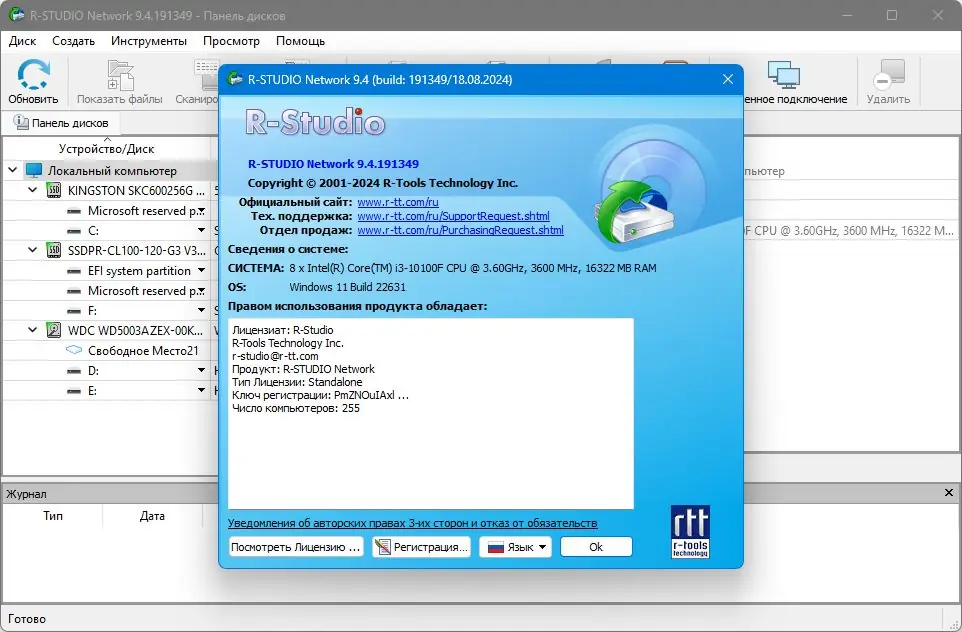Image resolution: width=962 pixels, height=632 pixels.
Task: Open the dropdown arrow for F: partition
Action: [201, 311]
